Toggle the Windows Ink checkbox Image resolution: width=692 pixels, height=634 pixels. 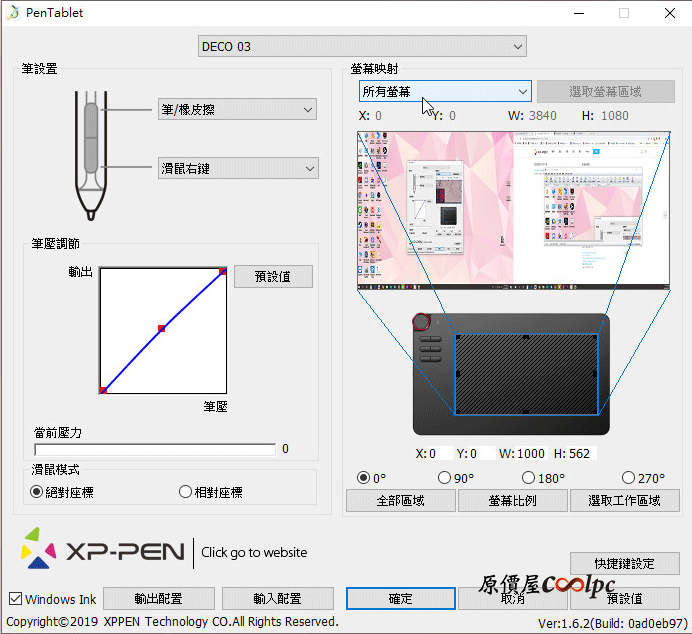[15, 599]
